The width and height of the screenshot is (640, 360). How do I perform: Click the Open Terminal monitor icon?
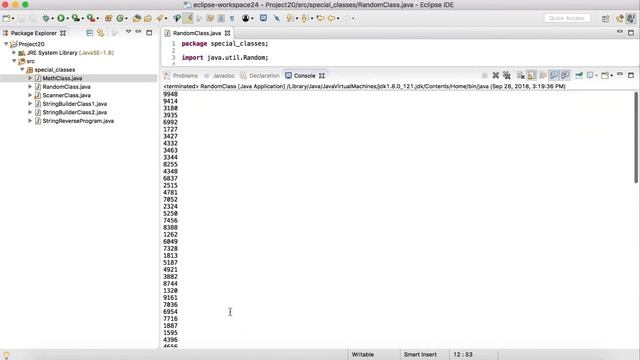click(x=263, y=18)
